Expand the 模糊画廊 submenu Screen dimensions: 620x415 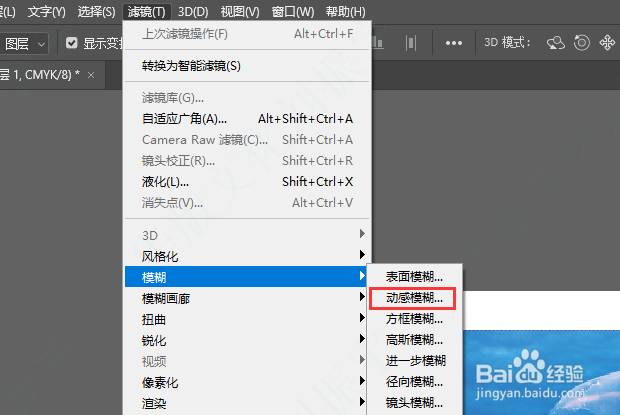(x=246, y=298)
